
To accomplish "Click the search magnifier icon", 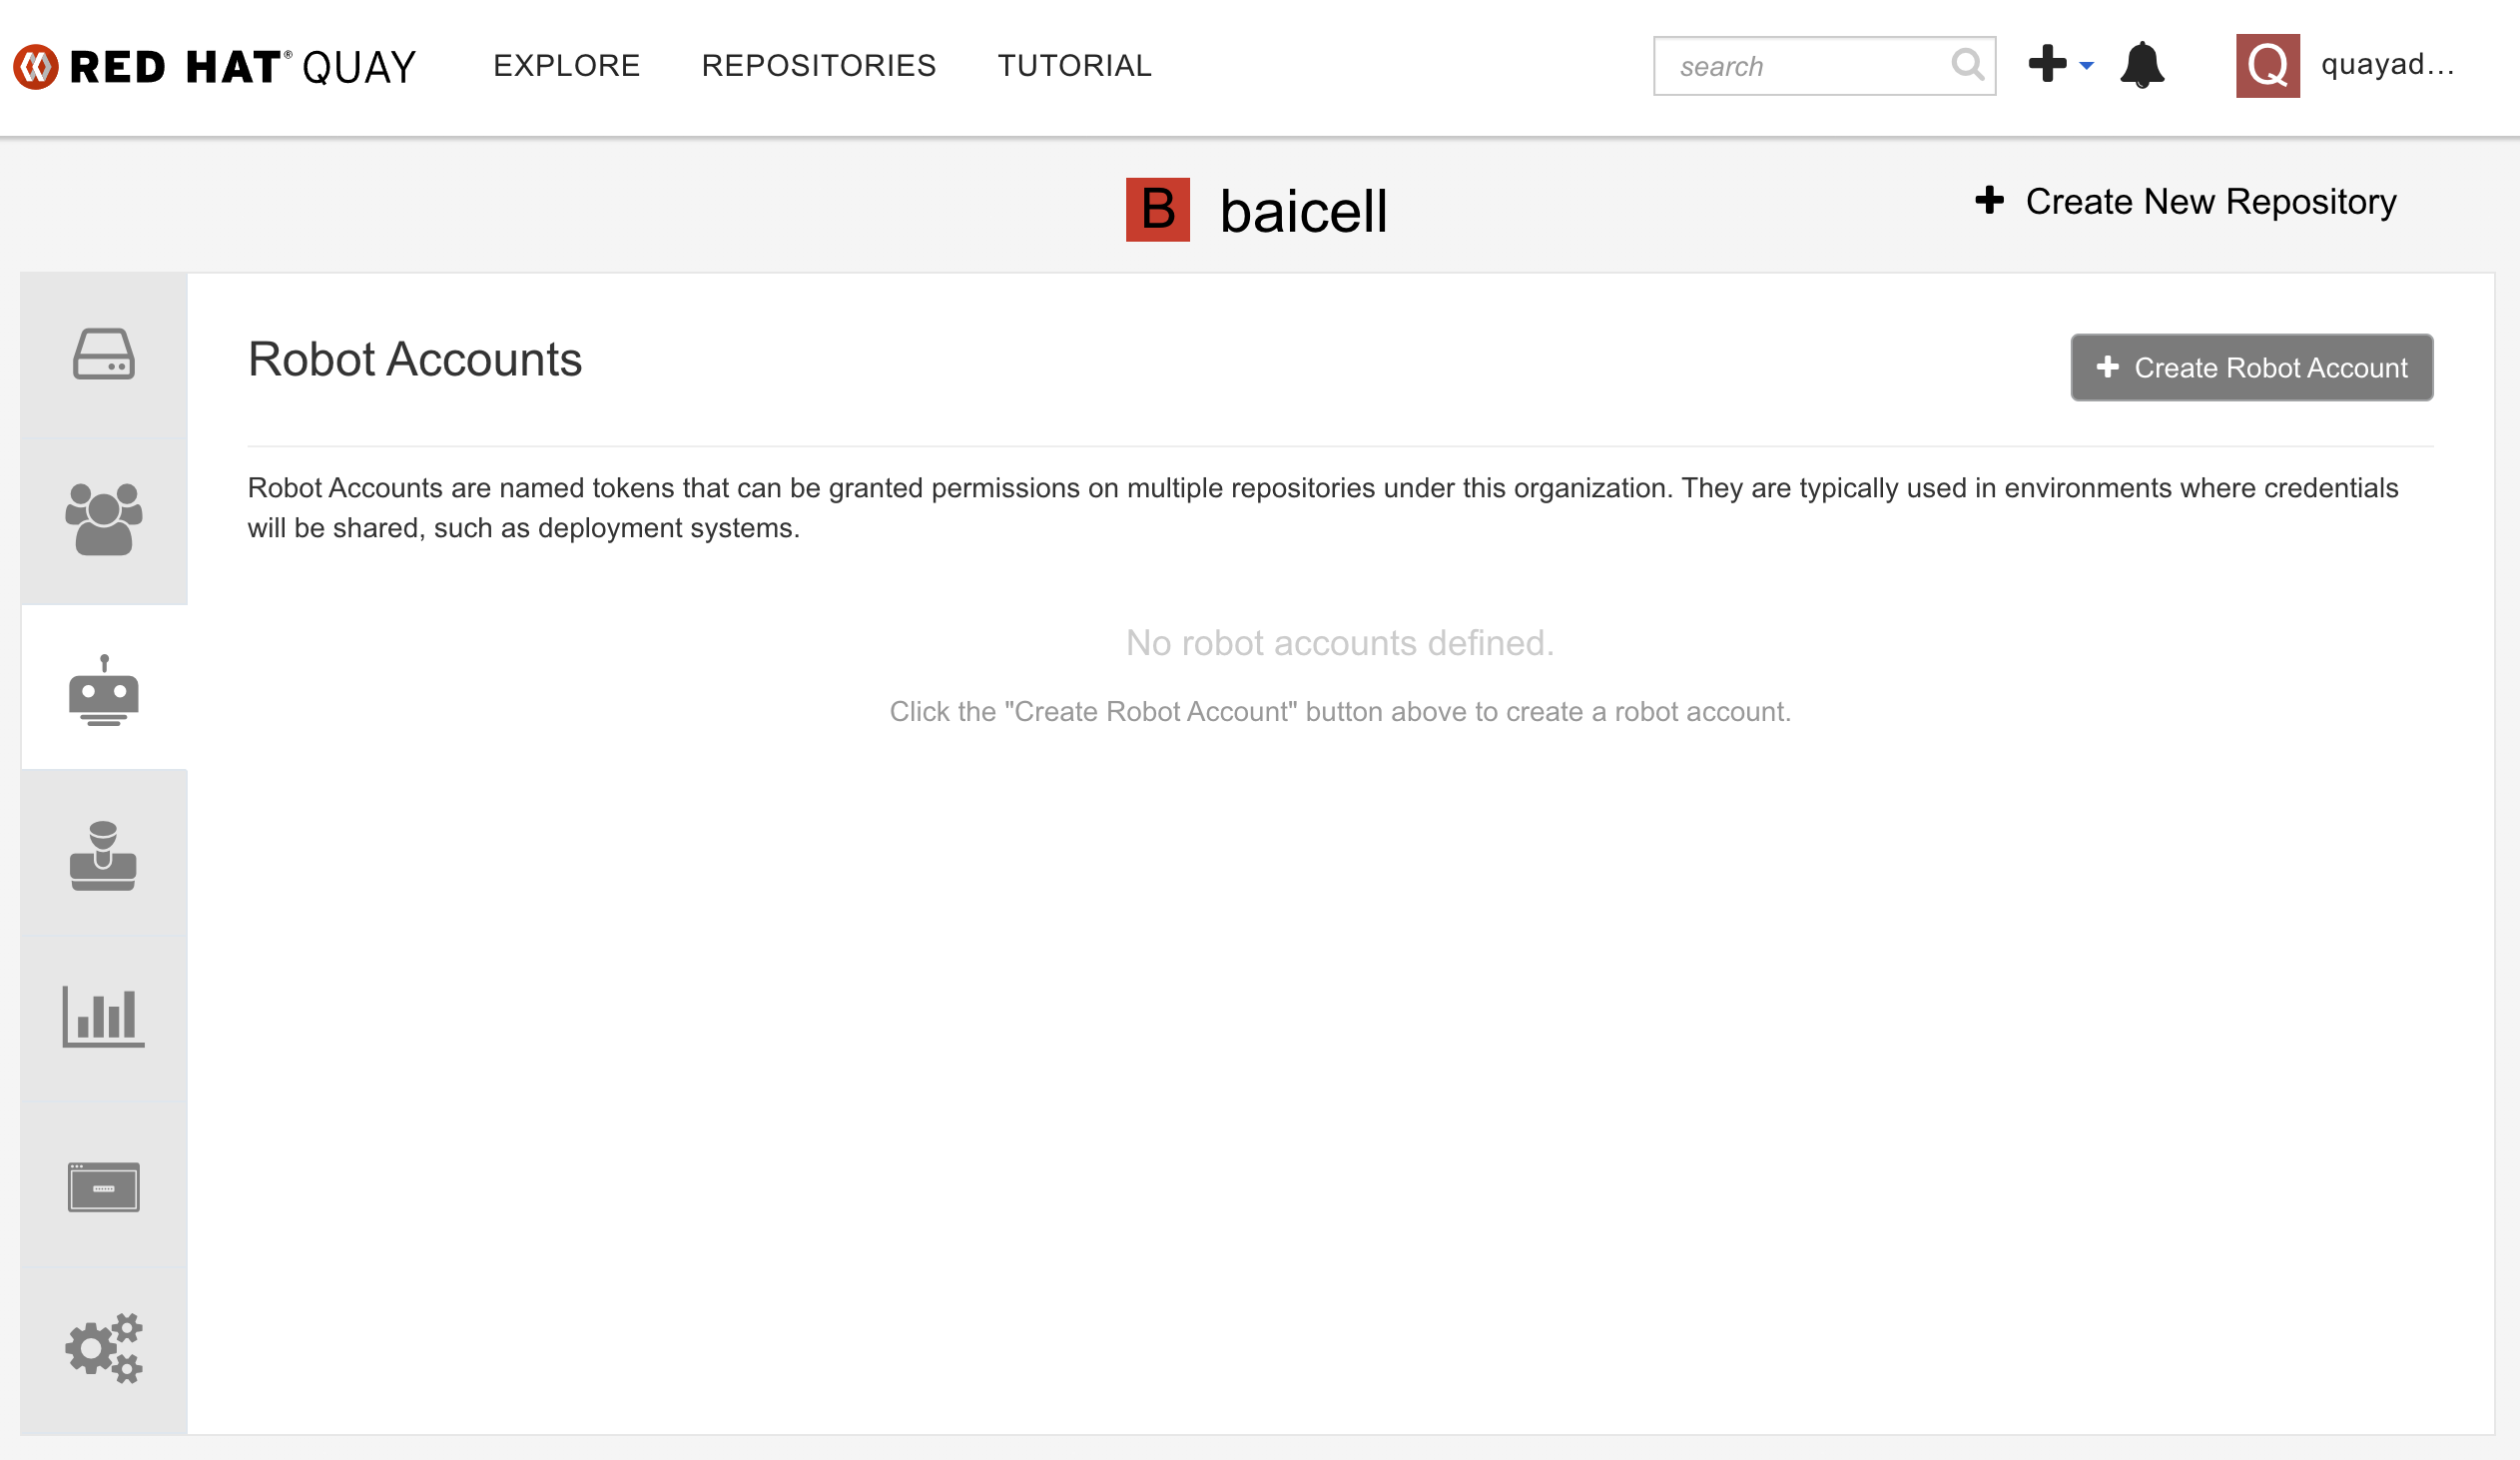I will click(1966, 66).
